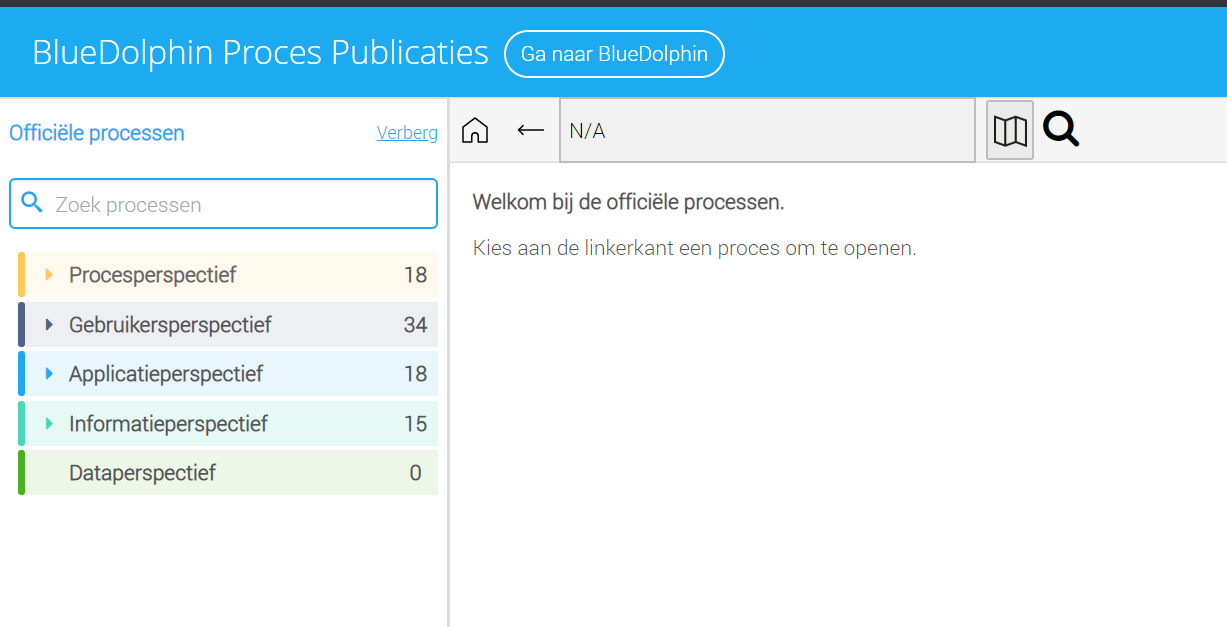Click the search icon in Zoek processen field
Image resolution: width=1227 pixels, height=627 pixels.
click(x=32, y=203)
